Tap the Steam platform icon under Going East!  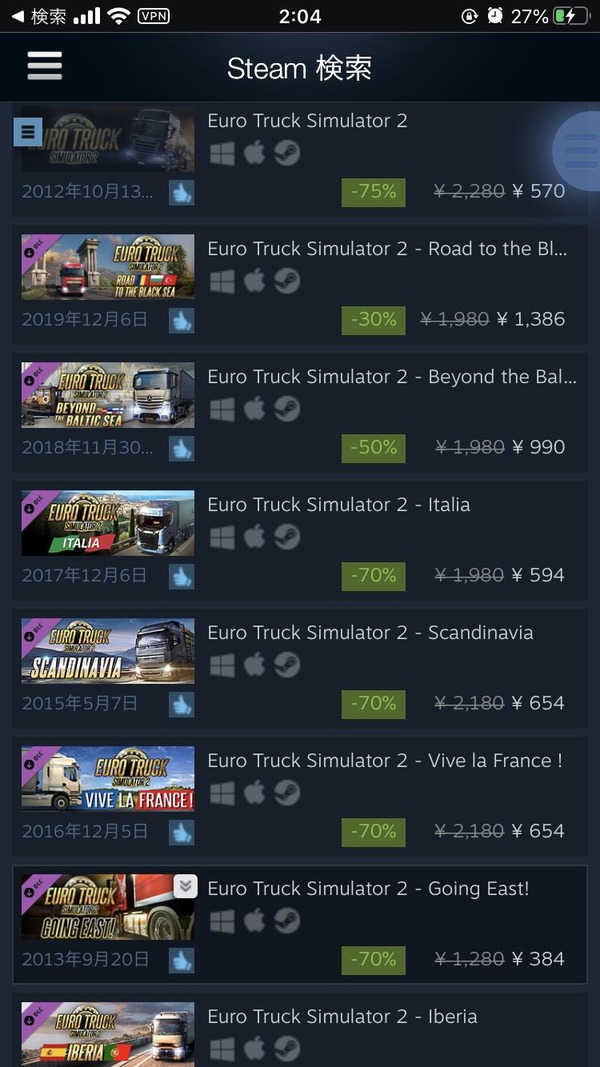pyautogui.click(x=287, y=921)
